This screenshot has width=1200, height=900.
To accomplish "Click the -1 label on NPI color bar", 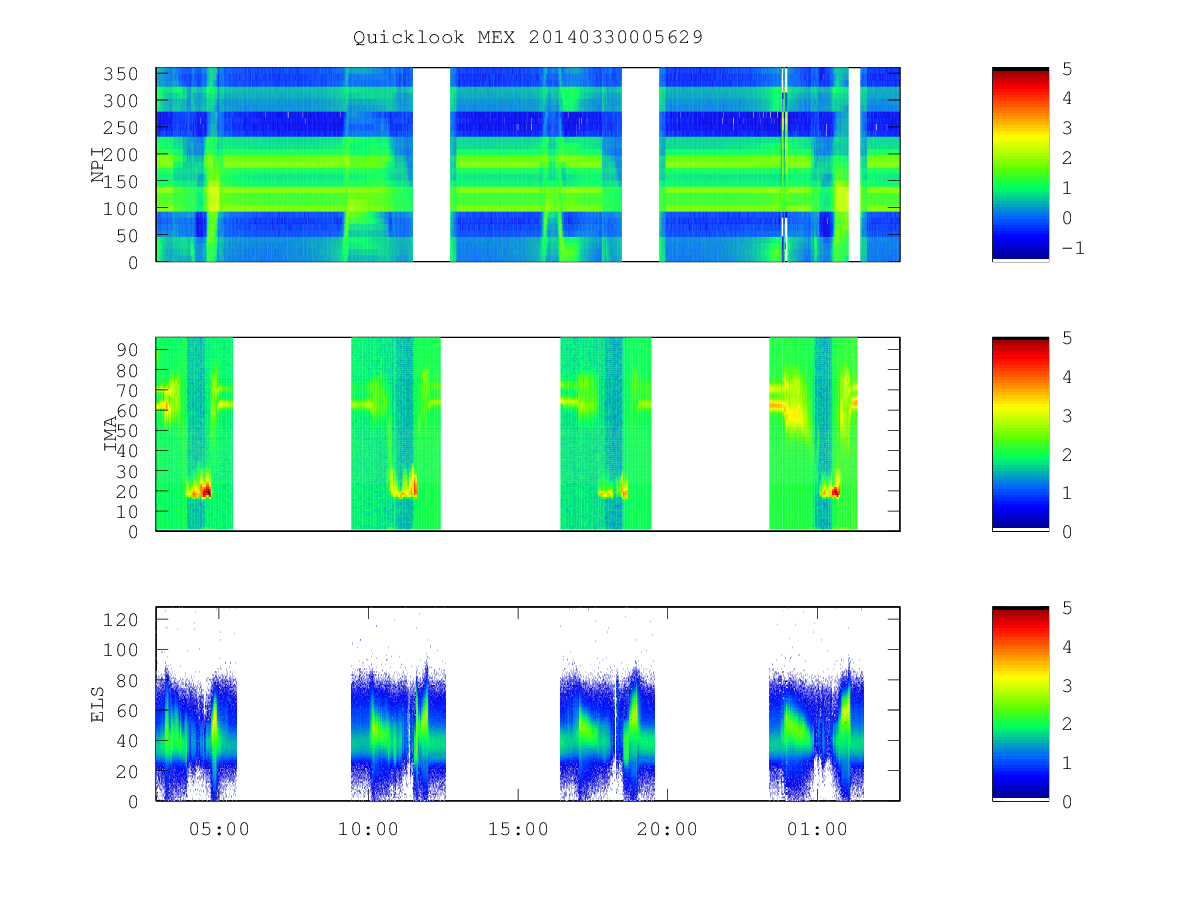I will [x=1072, y=248].
